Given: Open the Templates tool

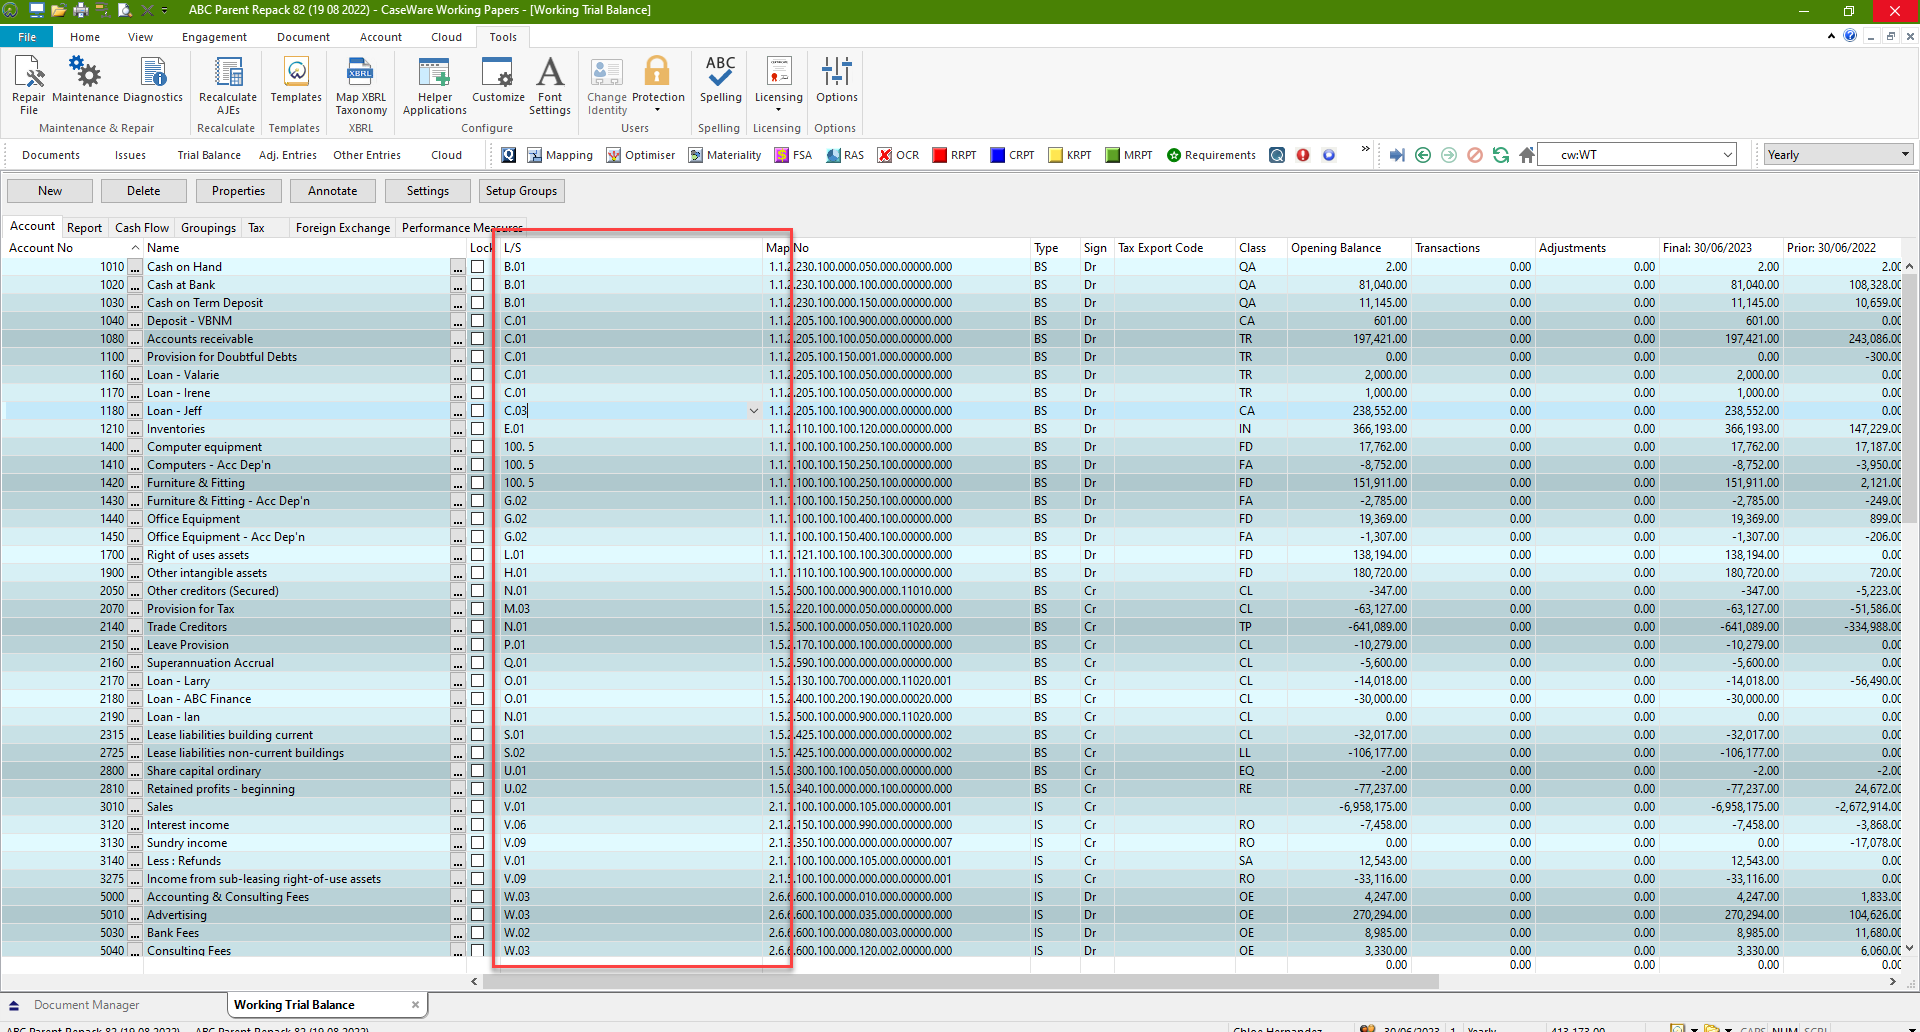Looking at the screenshot, I should (x=296, y=79).
